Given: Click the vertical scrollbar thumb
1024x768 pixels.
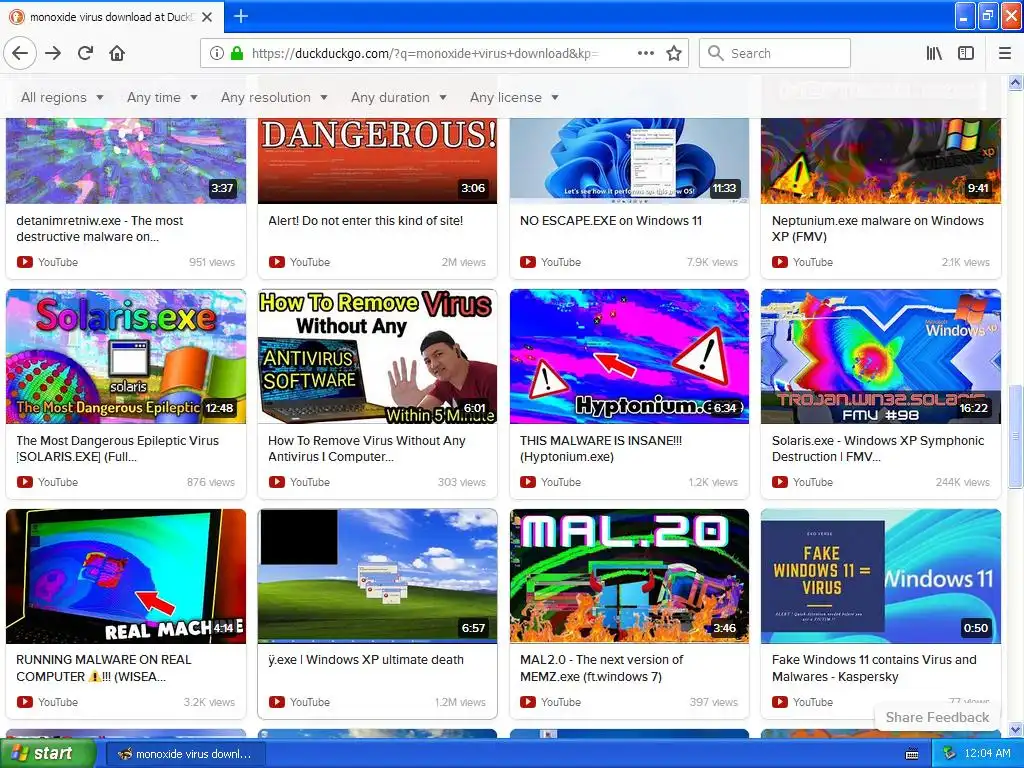Looking at the screenshot, I should pyautogui.click(x=1015, y=436).
